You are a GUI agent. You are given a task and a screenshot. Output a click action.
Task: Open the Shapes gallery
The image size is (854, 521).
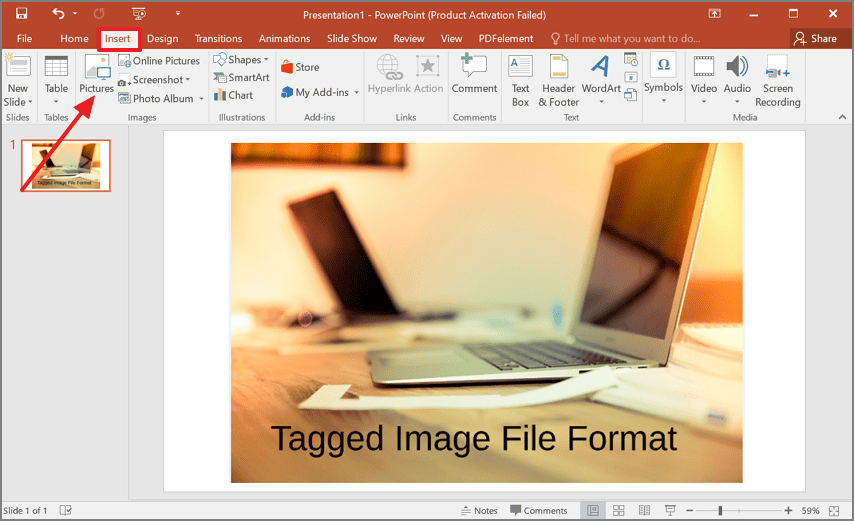(241, 59)
